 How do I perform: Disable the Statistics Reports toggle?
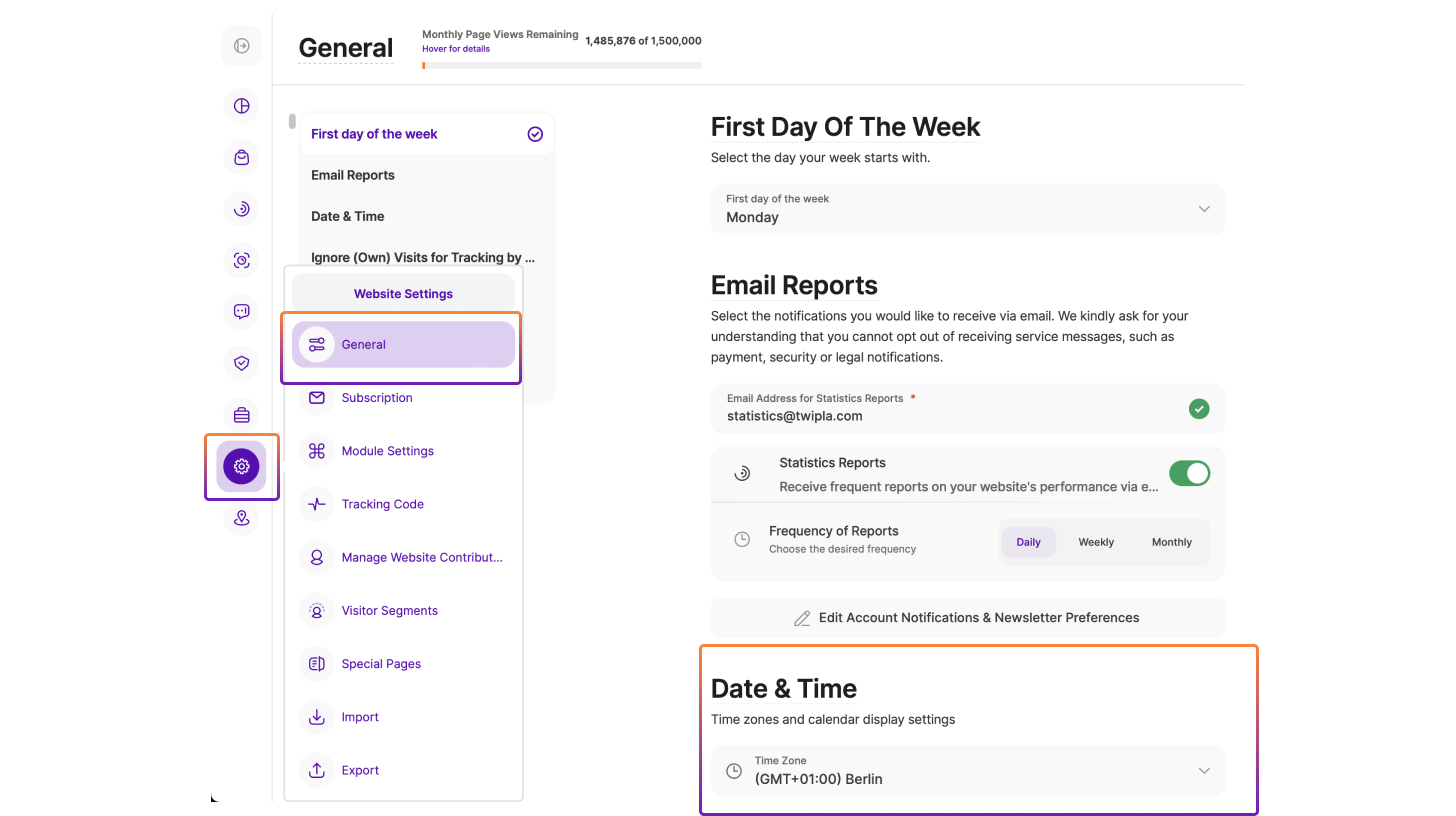coord(1189,473)
